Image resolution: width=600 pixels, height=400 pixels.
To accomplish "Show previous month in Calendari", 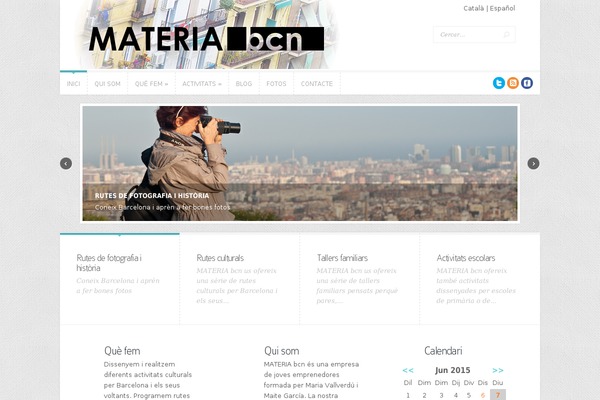I will [x=408, y=370].
